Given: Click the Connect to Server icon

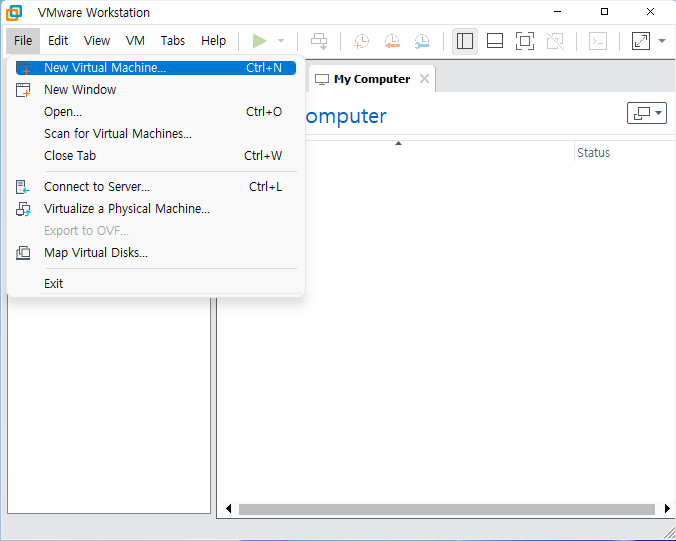Looking at the screenshot, I should click(22, 187).
